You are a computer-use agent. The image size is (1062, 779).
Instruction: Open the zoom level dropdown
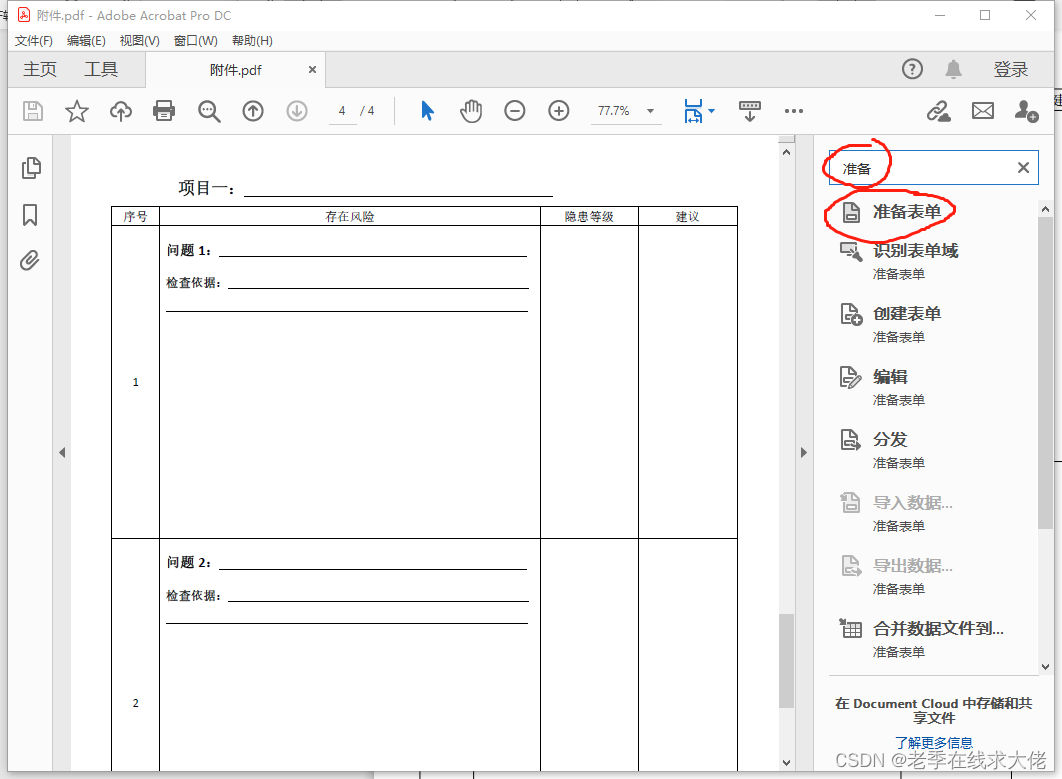point(650,110)
